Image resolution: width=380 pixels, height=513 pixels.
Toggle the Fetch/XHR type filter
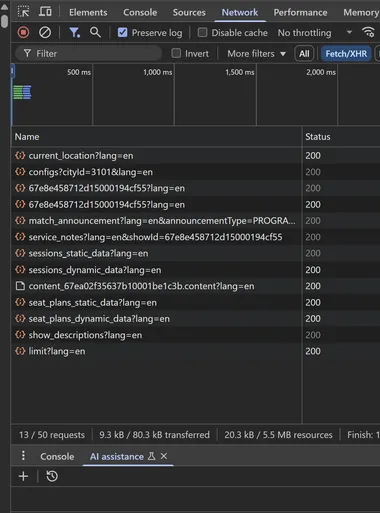(x=346, y=53)
